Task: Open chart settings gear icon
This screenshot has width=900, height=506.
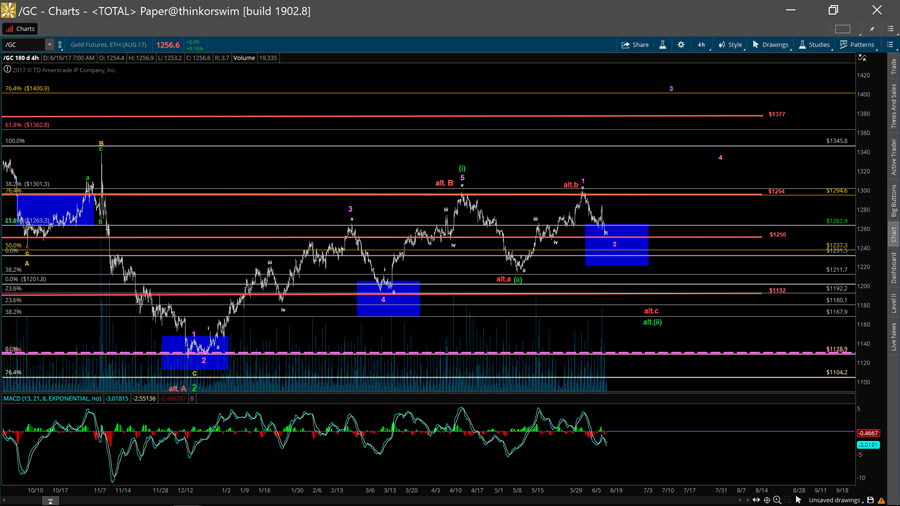Action: [681, 45]
